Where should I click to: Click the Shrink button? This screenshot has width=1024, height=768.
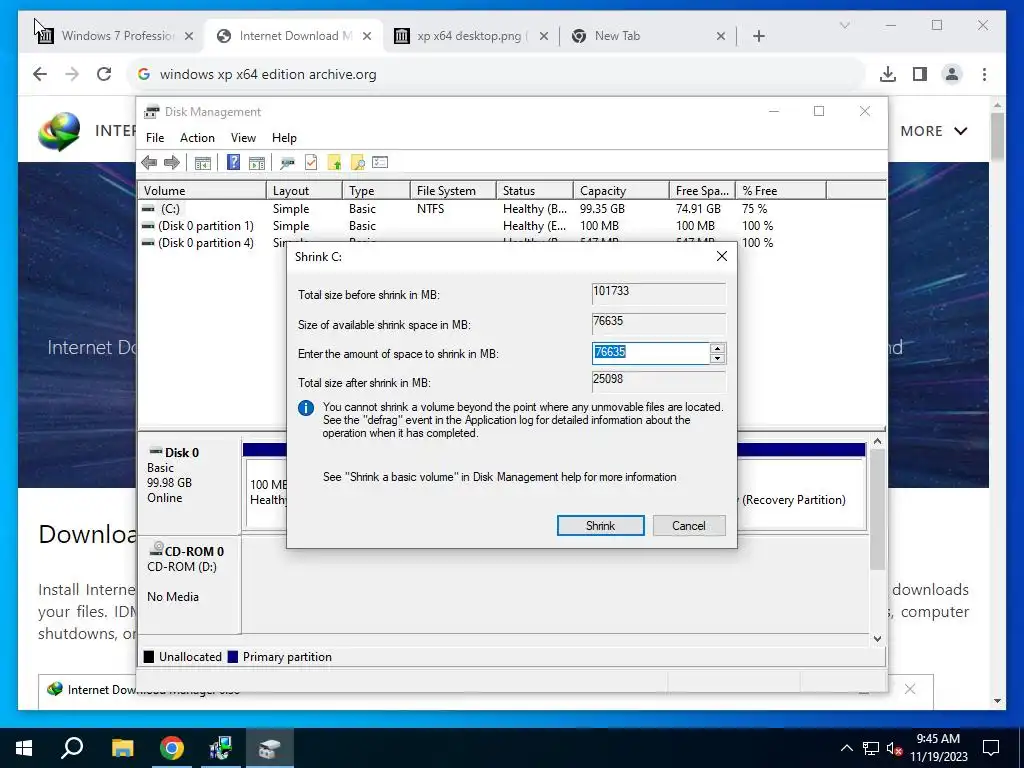coord(600,526)
